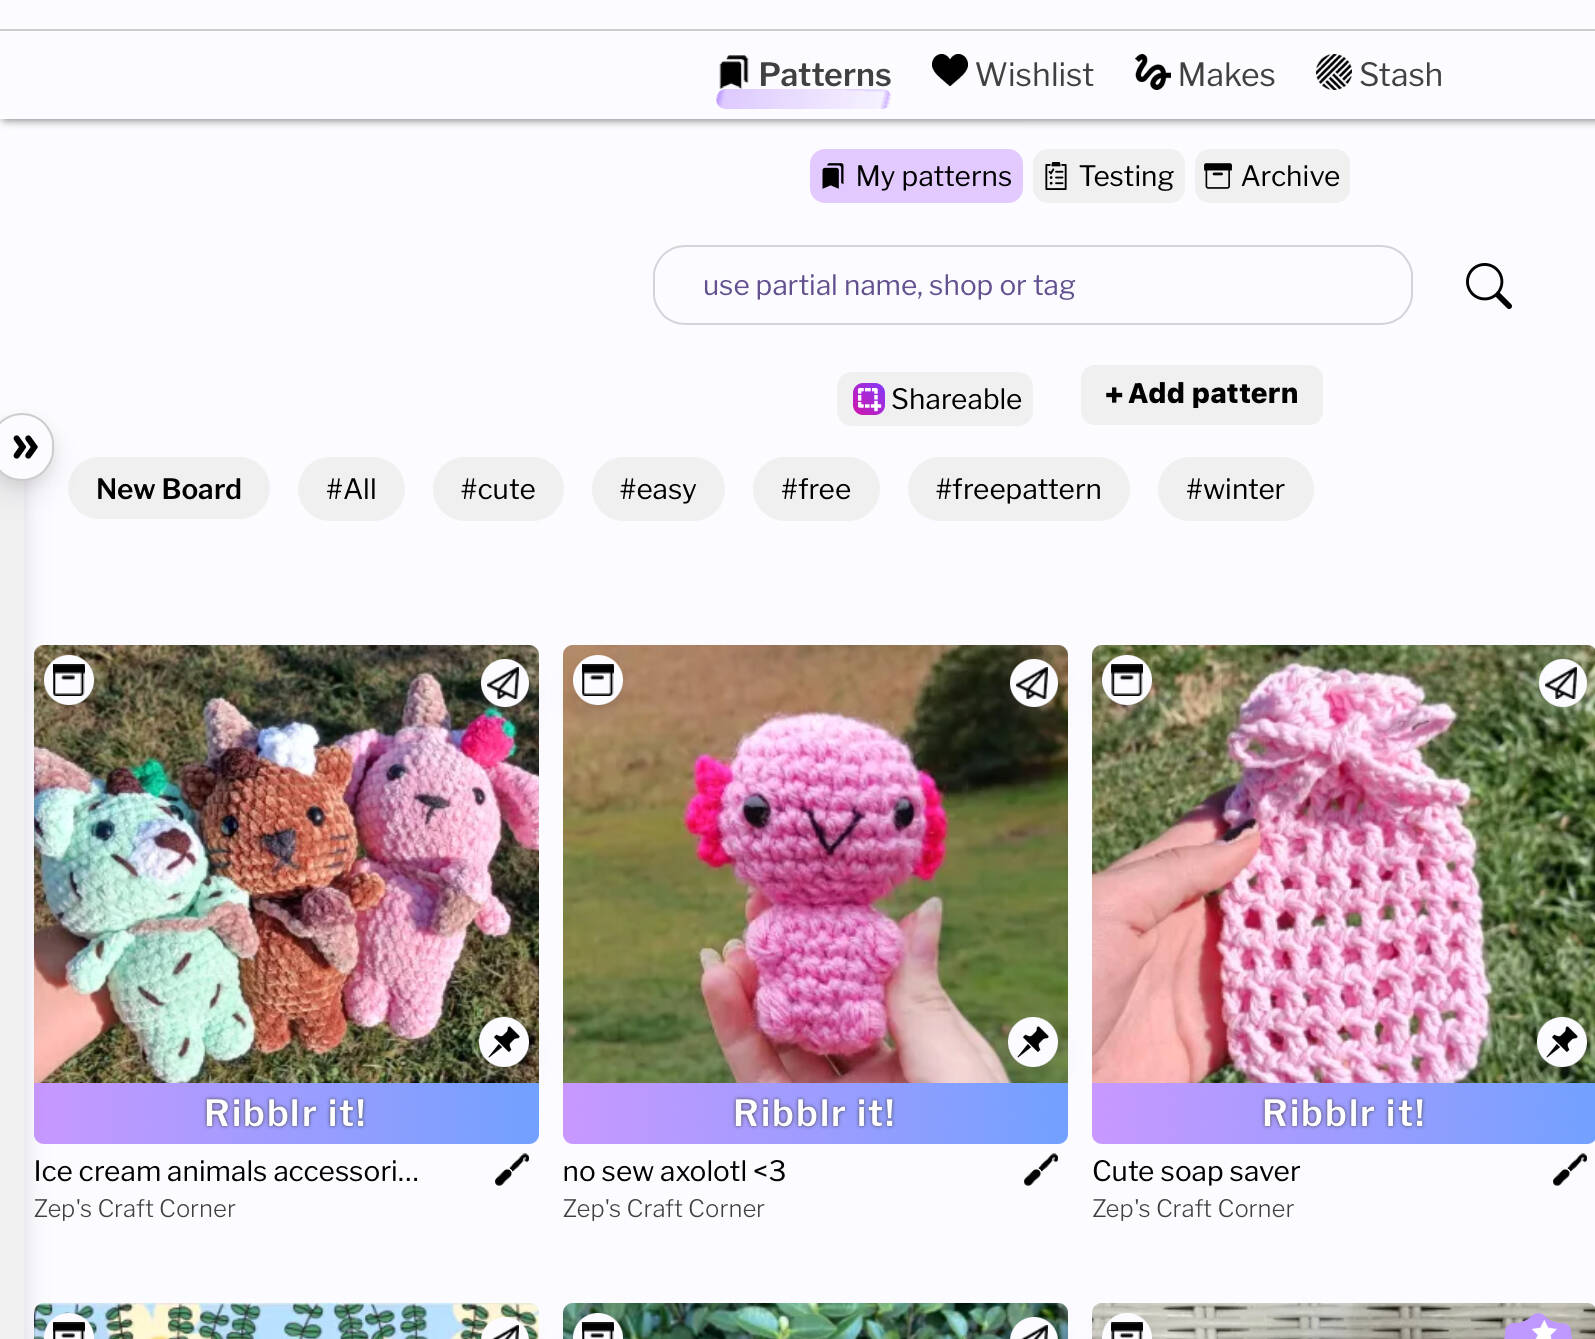Pin the Ice cream animals pattern
The image size is (1595, 1339).
click(x=504, y=1042)
